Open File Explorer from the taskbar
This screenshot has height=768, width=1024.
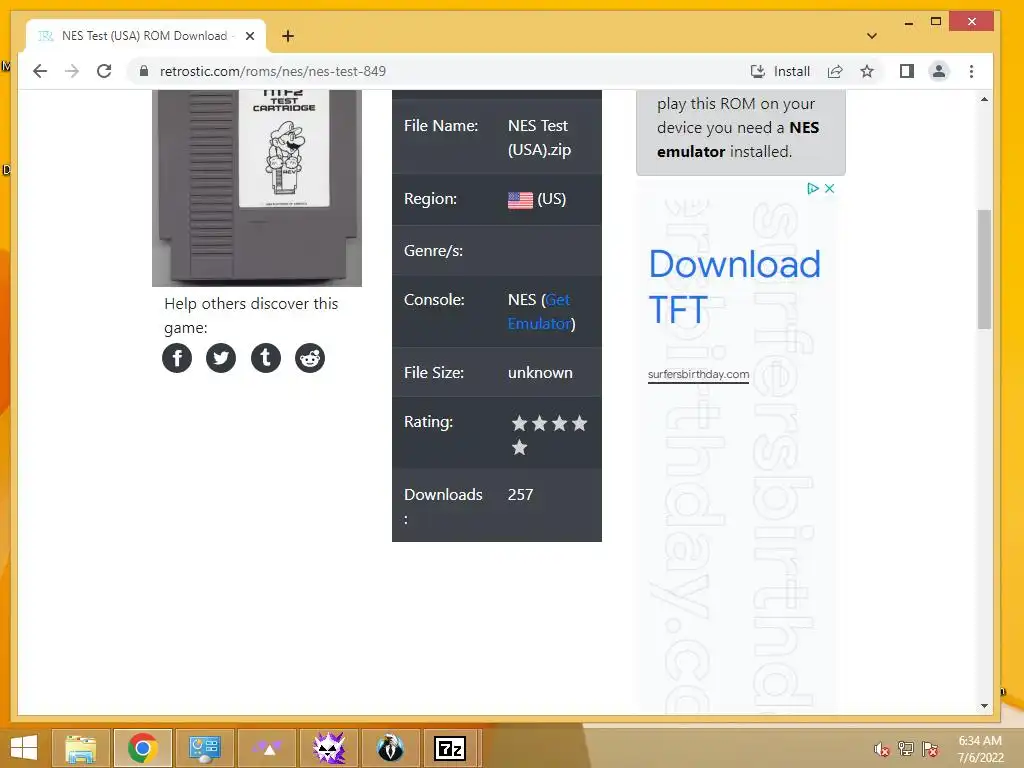[x=80, y=748]
